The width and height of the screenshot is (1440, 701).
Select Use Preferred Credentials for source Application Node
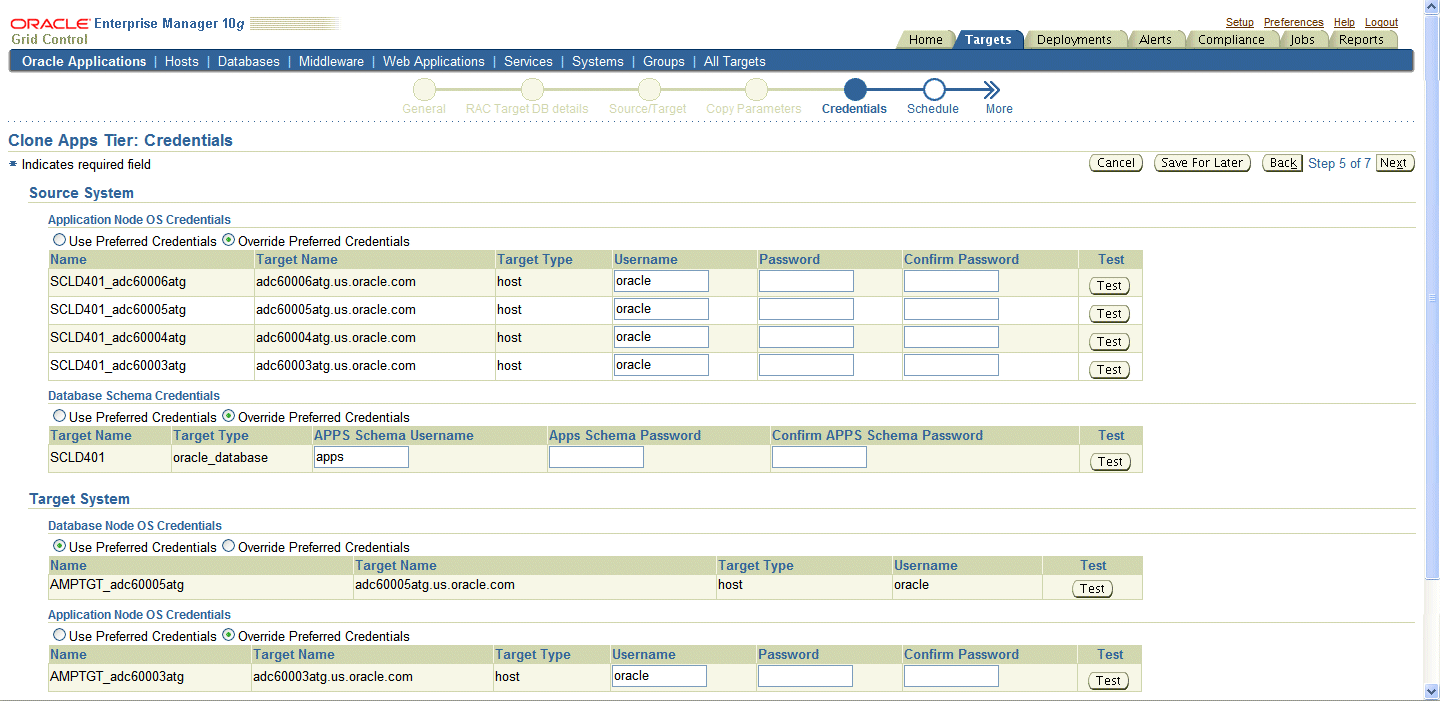60,240
